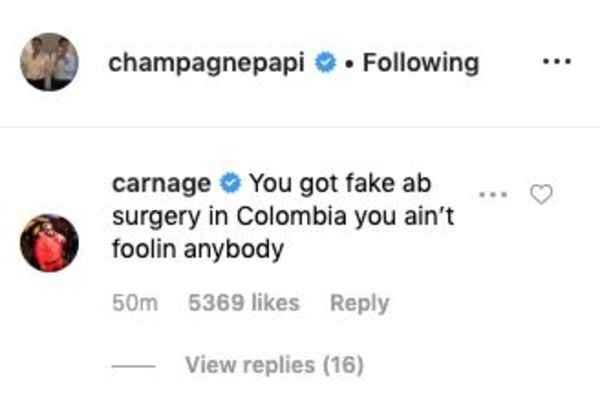Click the verified badge next to carnage

(x=230, y=183)
